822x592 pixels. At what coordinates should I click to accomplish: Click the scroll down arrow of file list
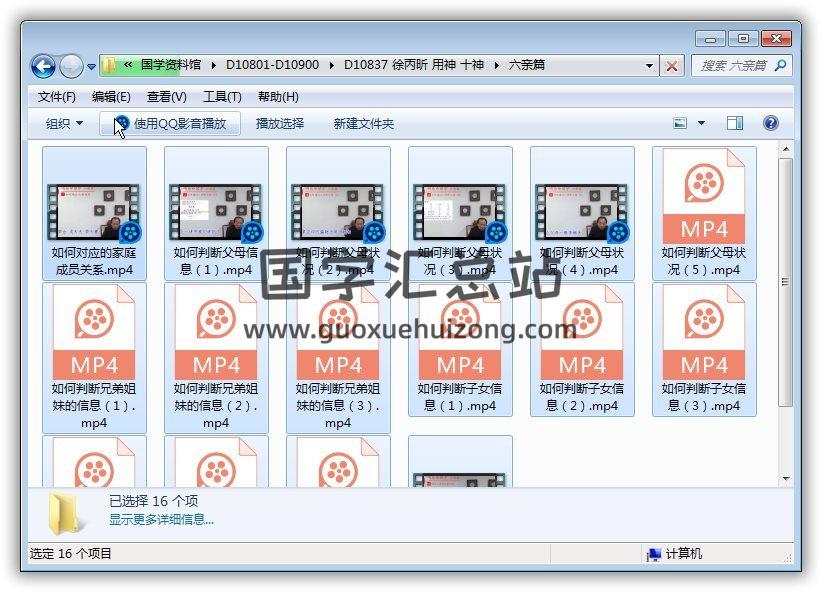[x=786, y=479]
